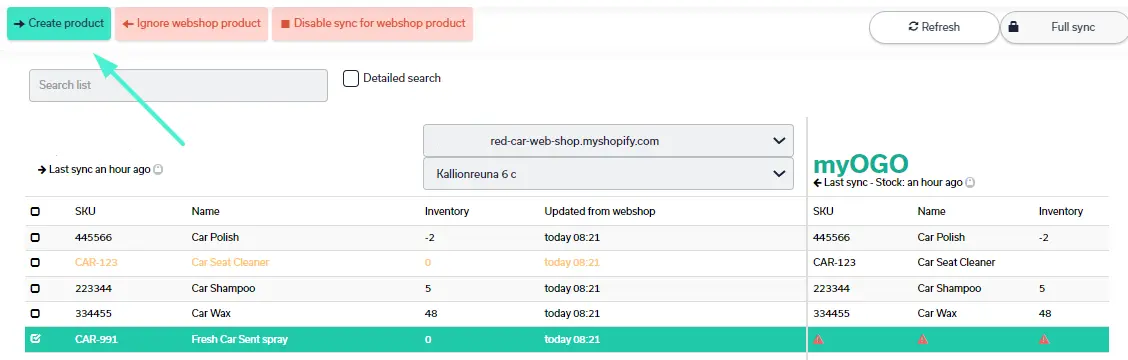
Task: Click the clock icon beside Last sync an hour ago
Action: 158,170
